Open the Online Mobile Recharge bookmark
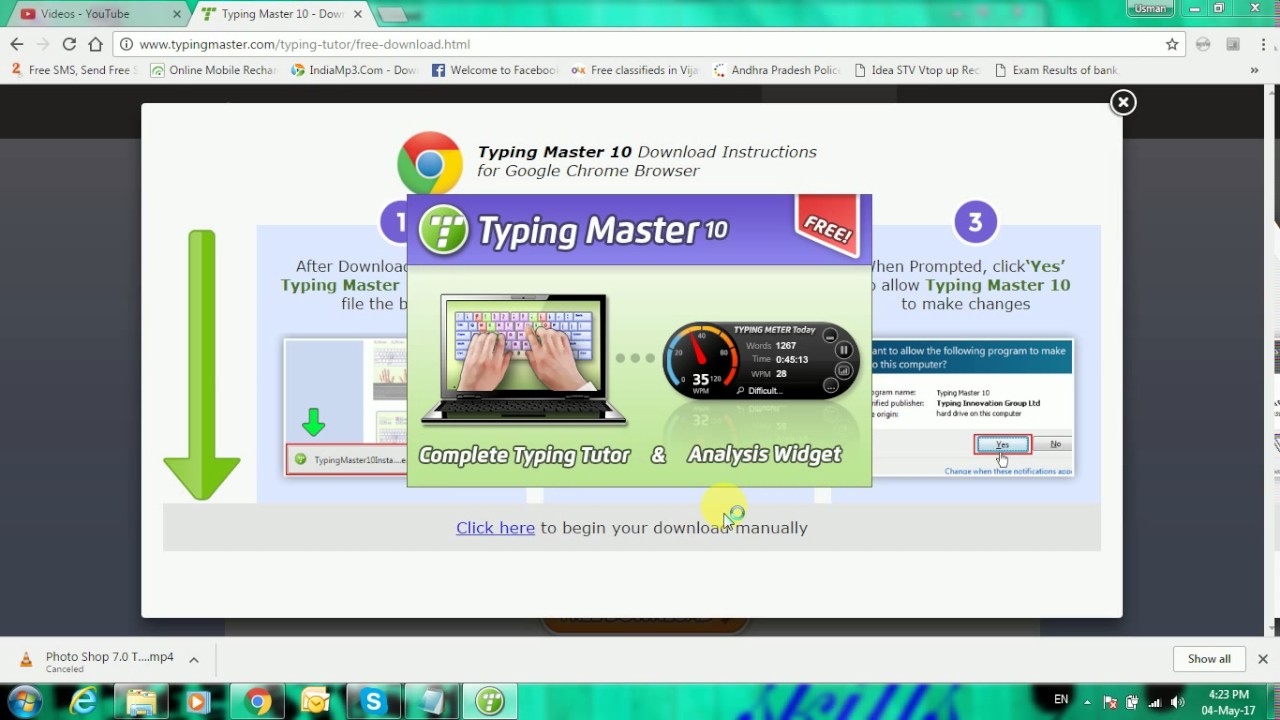This screenshot has width=1280, height=720. point(213,70)
